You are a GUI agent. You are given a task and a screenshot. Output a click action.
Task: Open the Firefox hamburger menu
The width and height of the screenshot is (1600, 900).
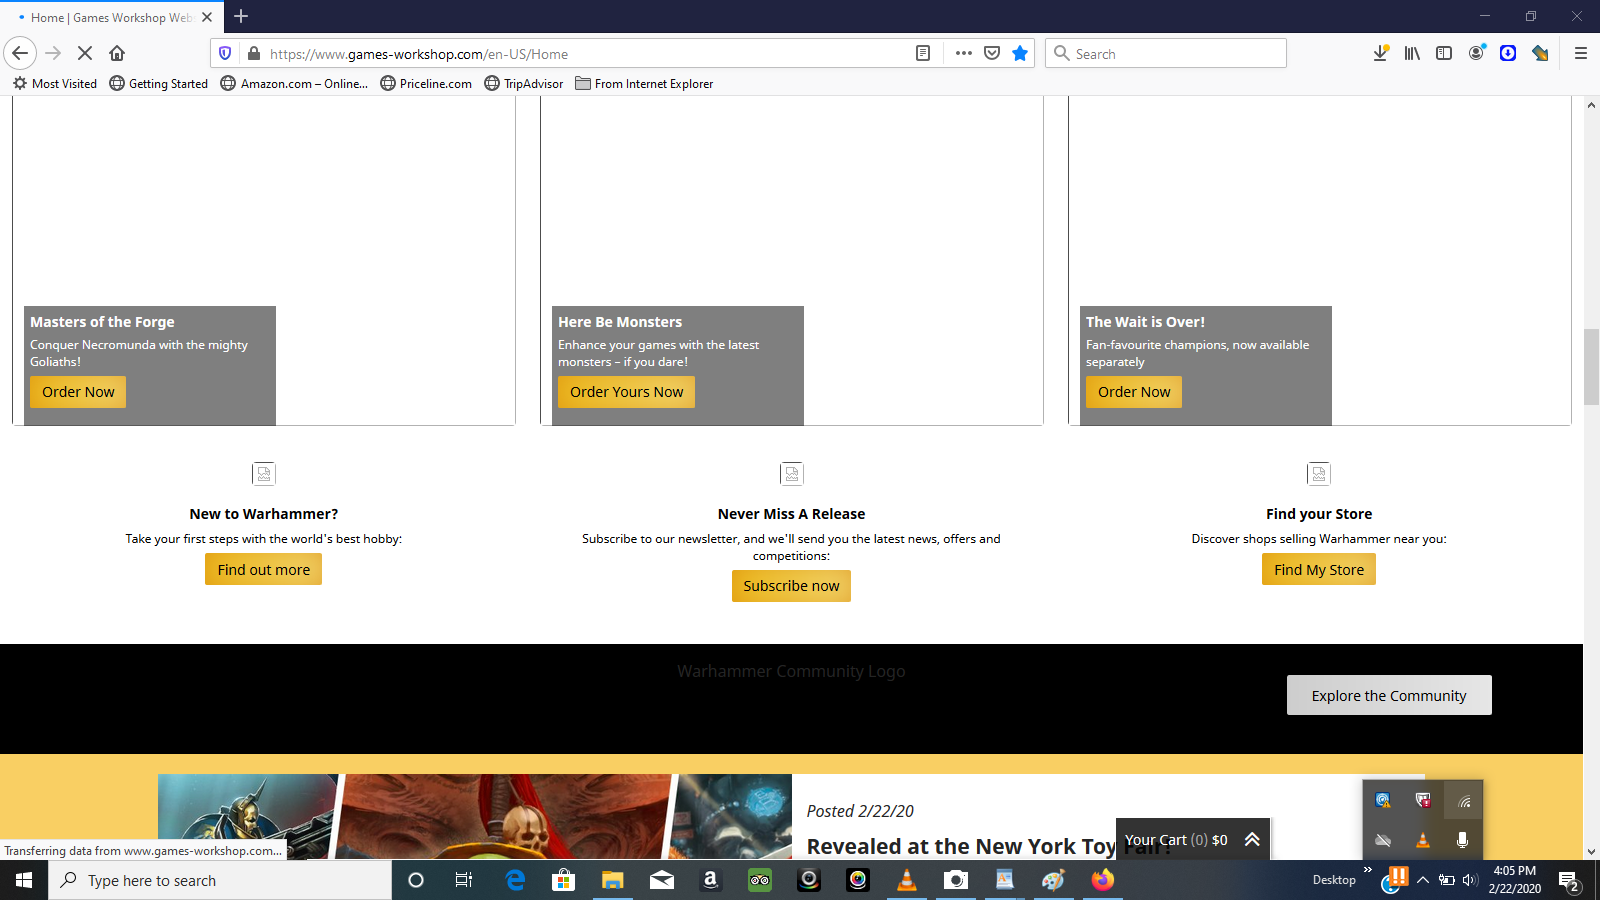tap(1581, 53)
